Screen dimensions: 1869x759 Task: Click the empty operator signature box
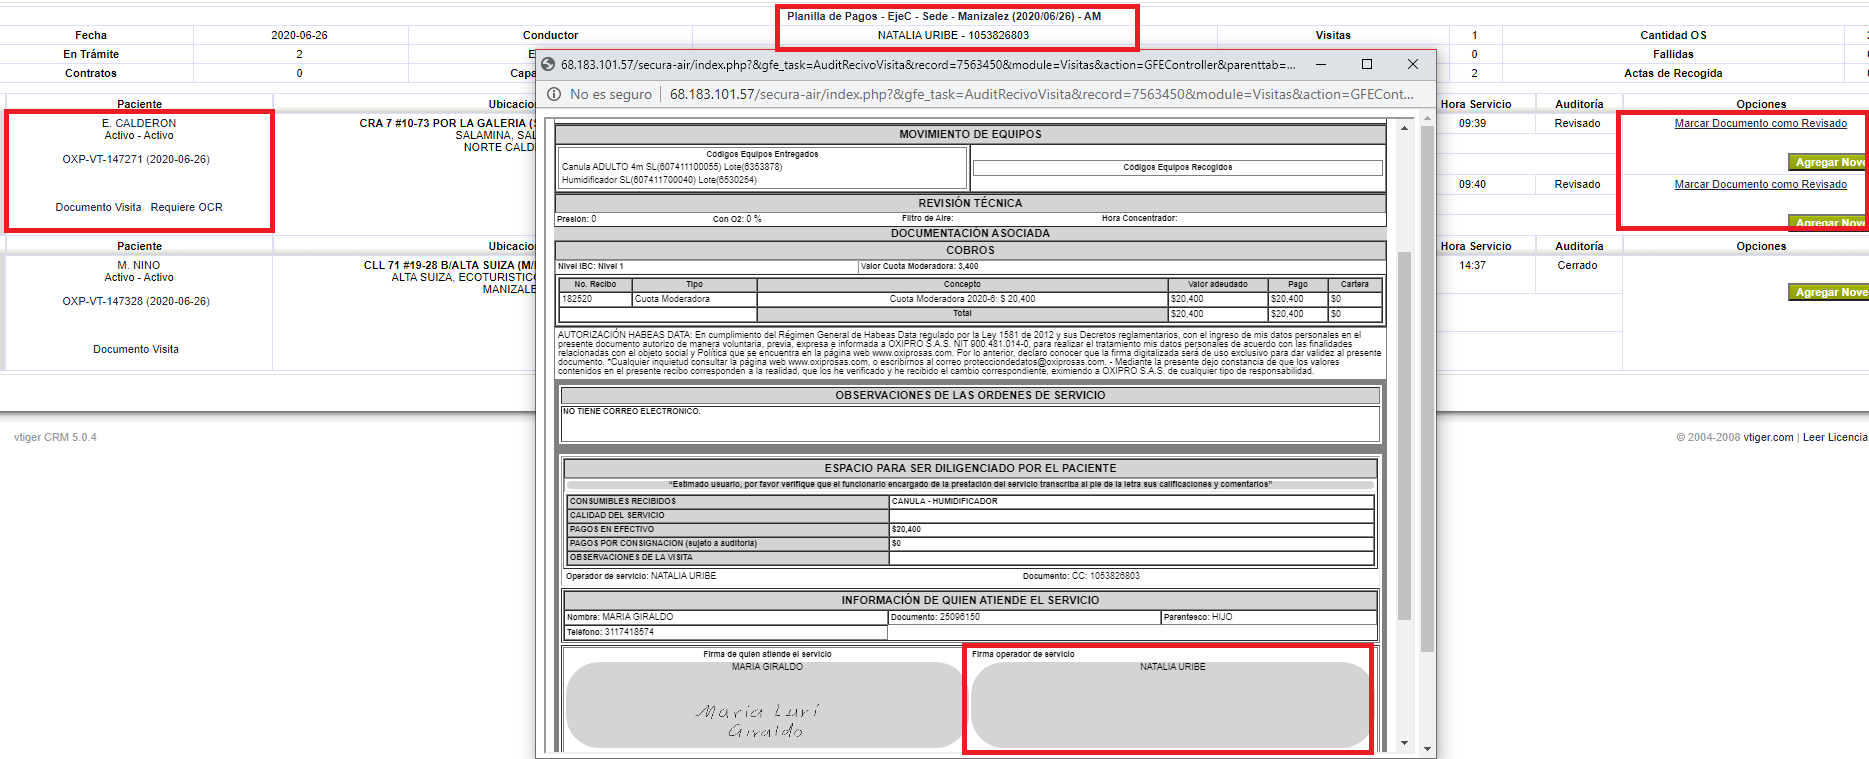coord(1170,705)
